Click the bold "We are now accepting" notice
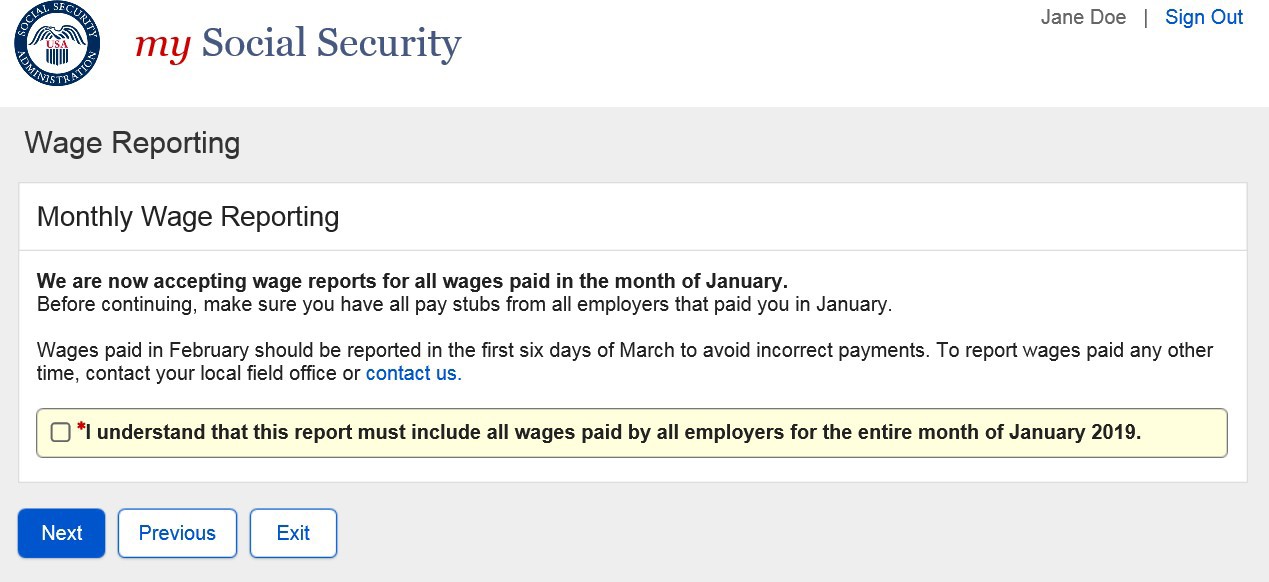Image resolution: width=1269 pixels, height=582 pixels. pyautogui.click(x=412, y=281)
